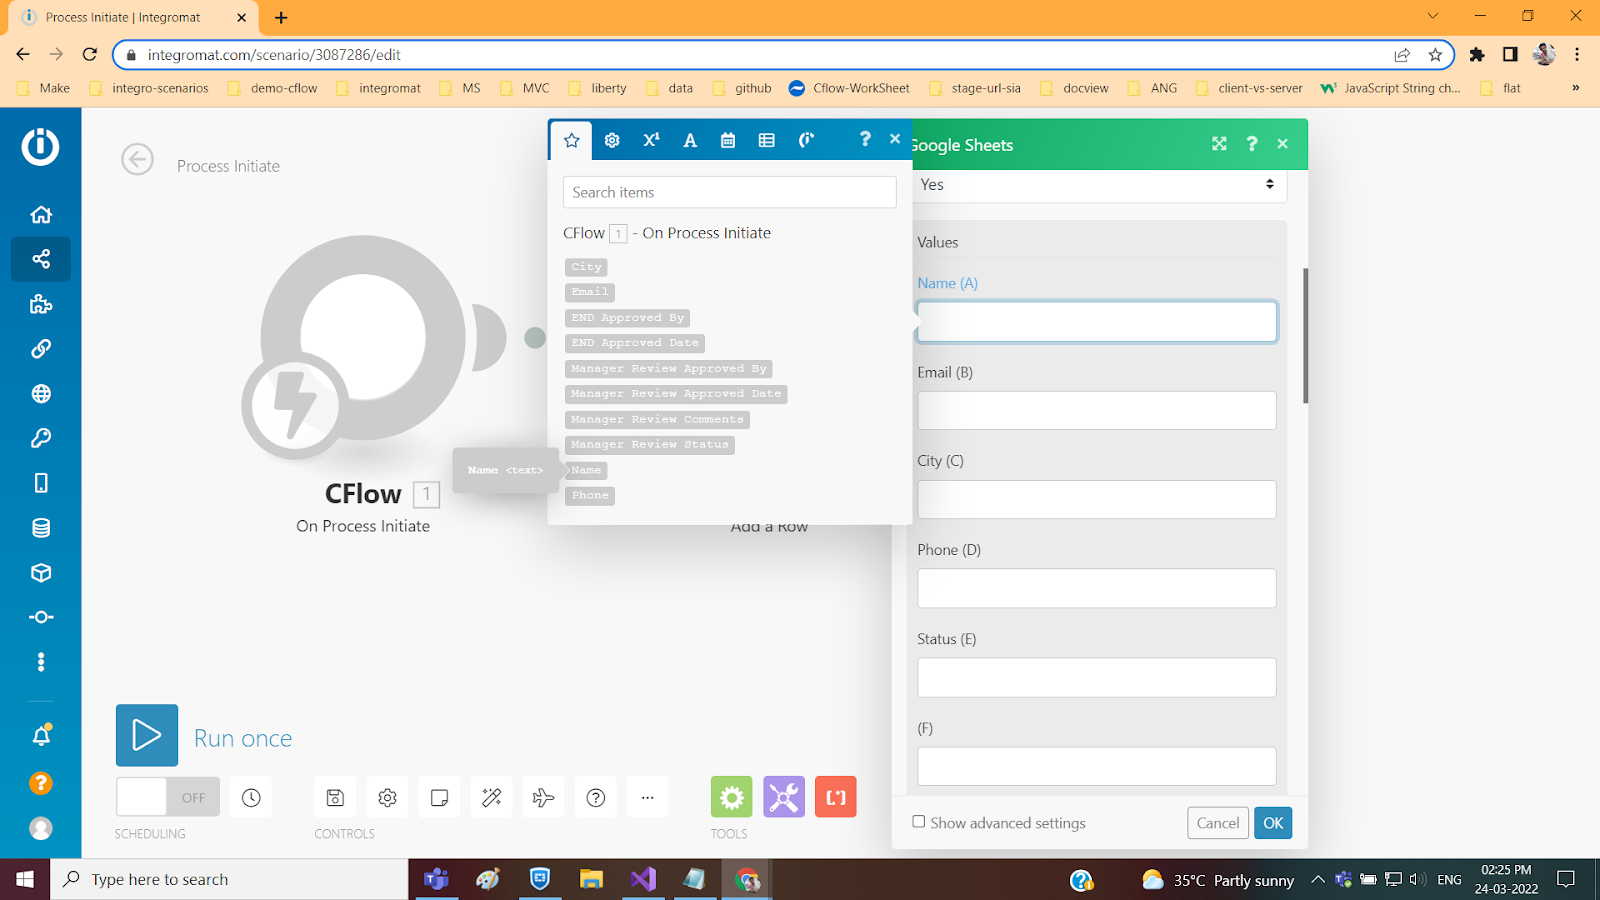Open Keys icon in sidebar

pos(41,438)
